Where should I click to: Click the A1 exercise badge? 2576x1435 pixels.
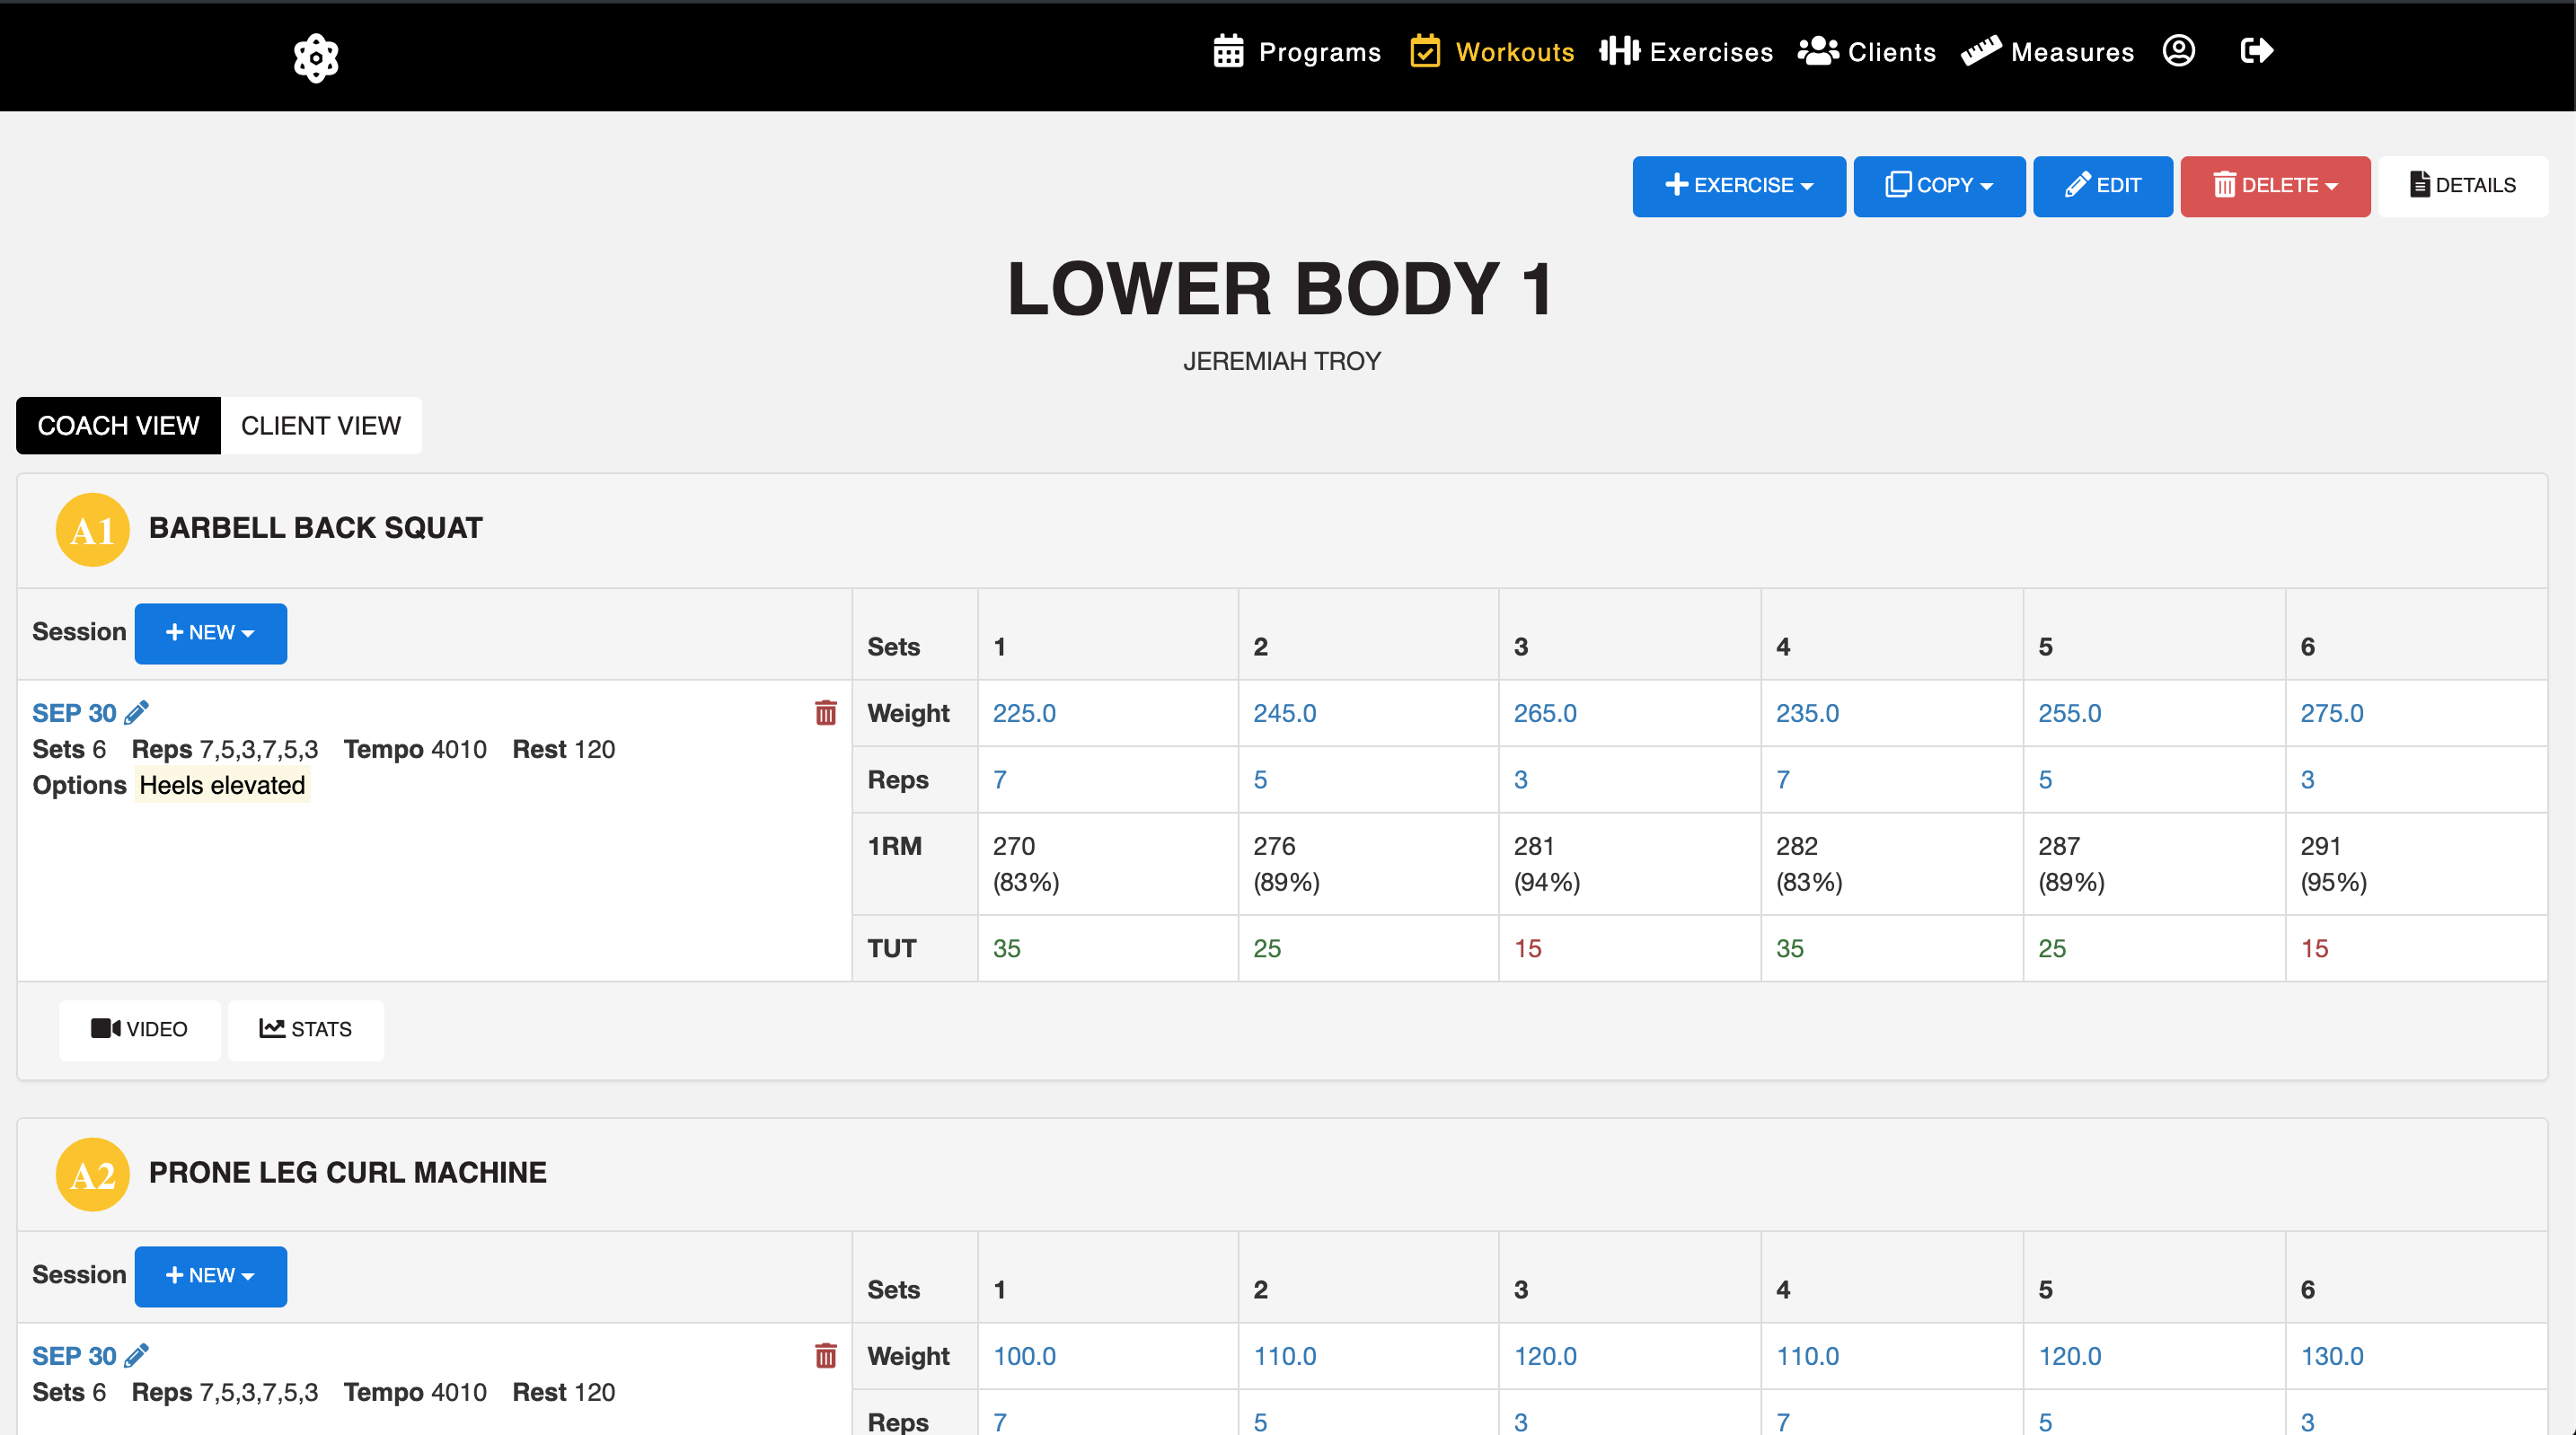point(92,529)
